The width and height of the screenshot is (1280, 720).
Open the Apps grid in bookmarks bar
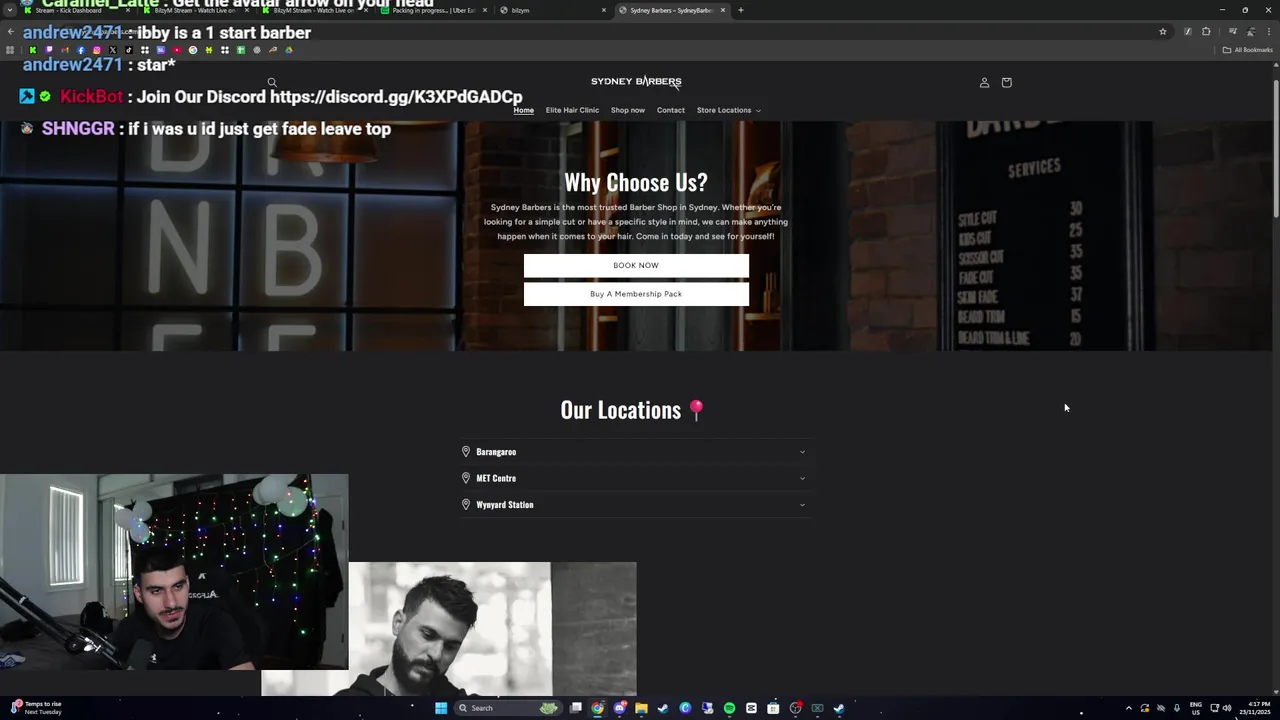[x=10, y=50]
